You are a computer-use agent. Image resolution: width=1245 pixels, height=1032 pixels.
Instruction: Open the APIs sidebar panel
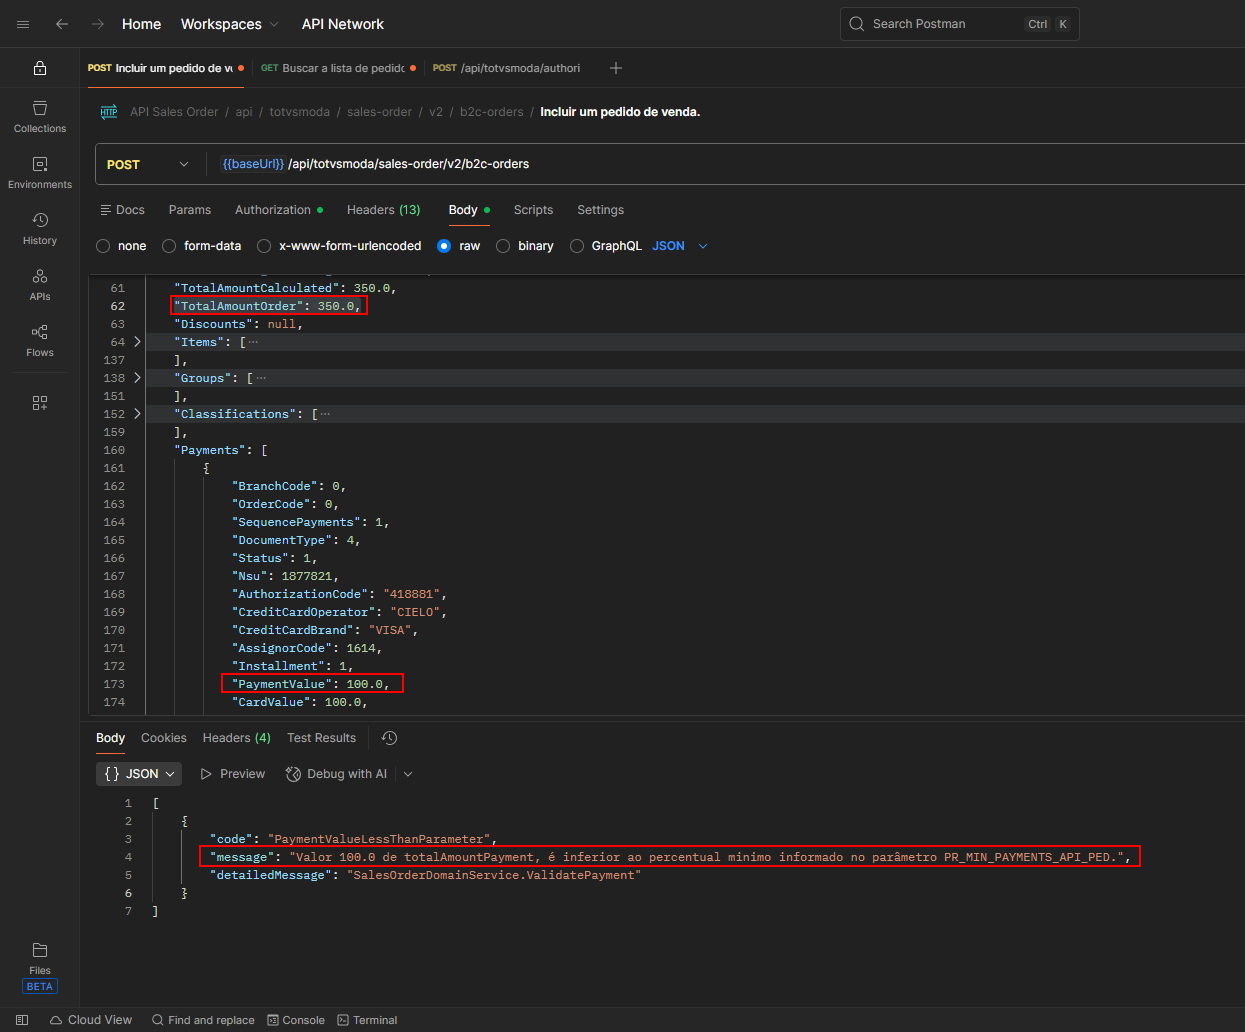[40, 285]
